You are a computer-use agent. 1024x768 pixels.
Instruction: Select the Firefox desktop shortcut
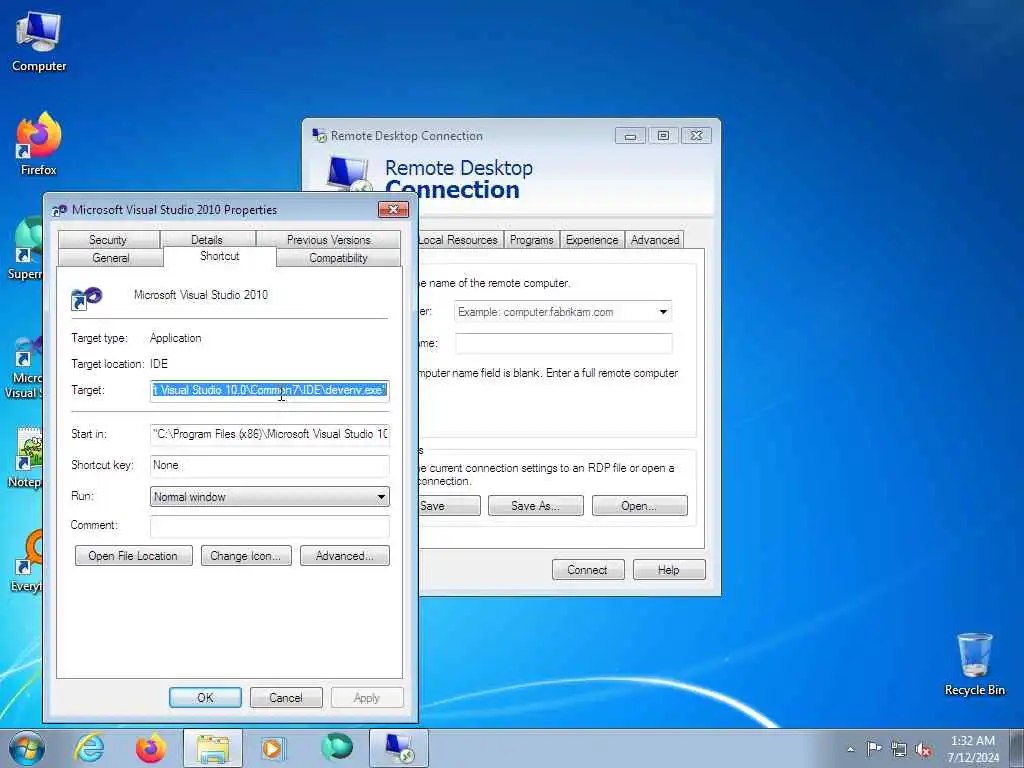tap(39, 144)
